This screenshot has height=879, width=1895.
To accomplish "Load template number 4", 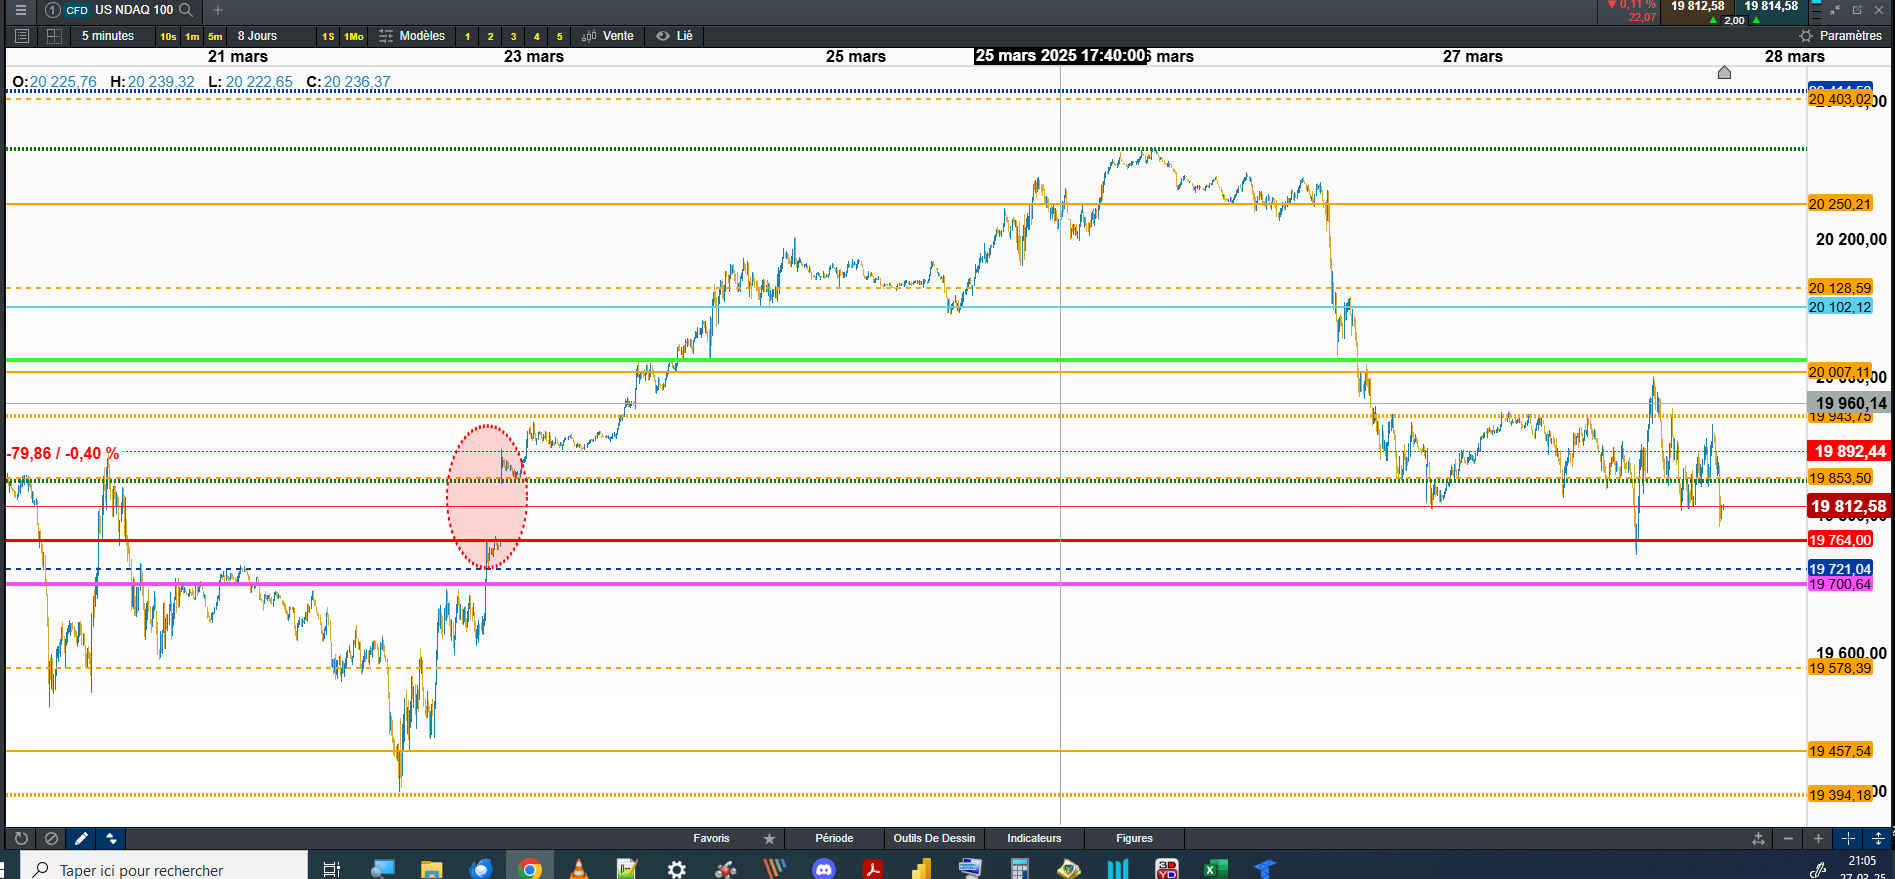I will 536,36.
